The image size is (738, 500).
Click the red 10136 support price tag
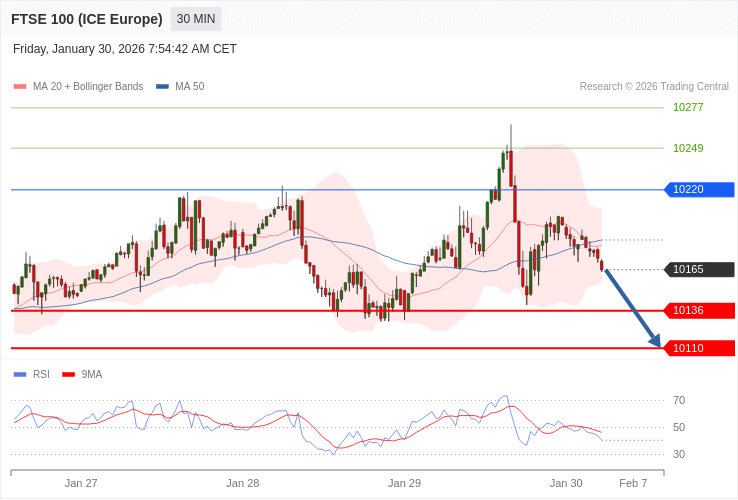699,310
